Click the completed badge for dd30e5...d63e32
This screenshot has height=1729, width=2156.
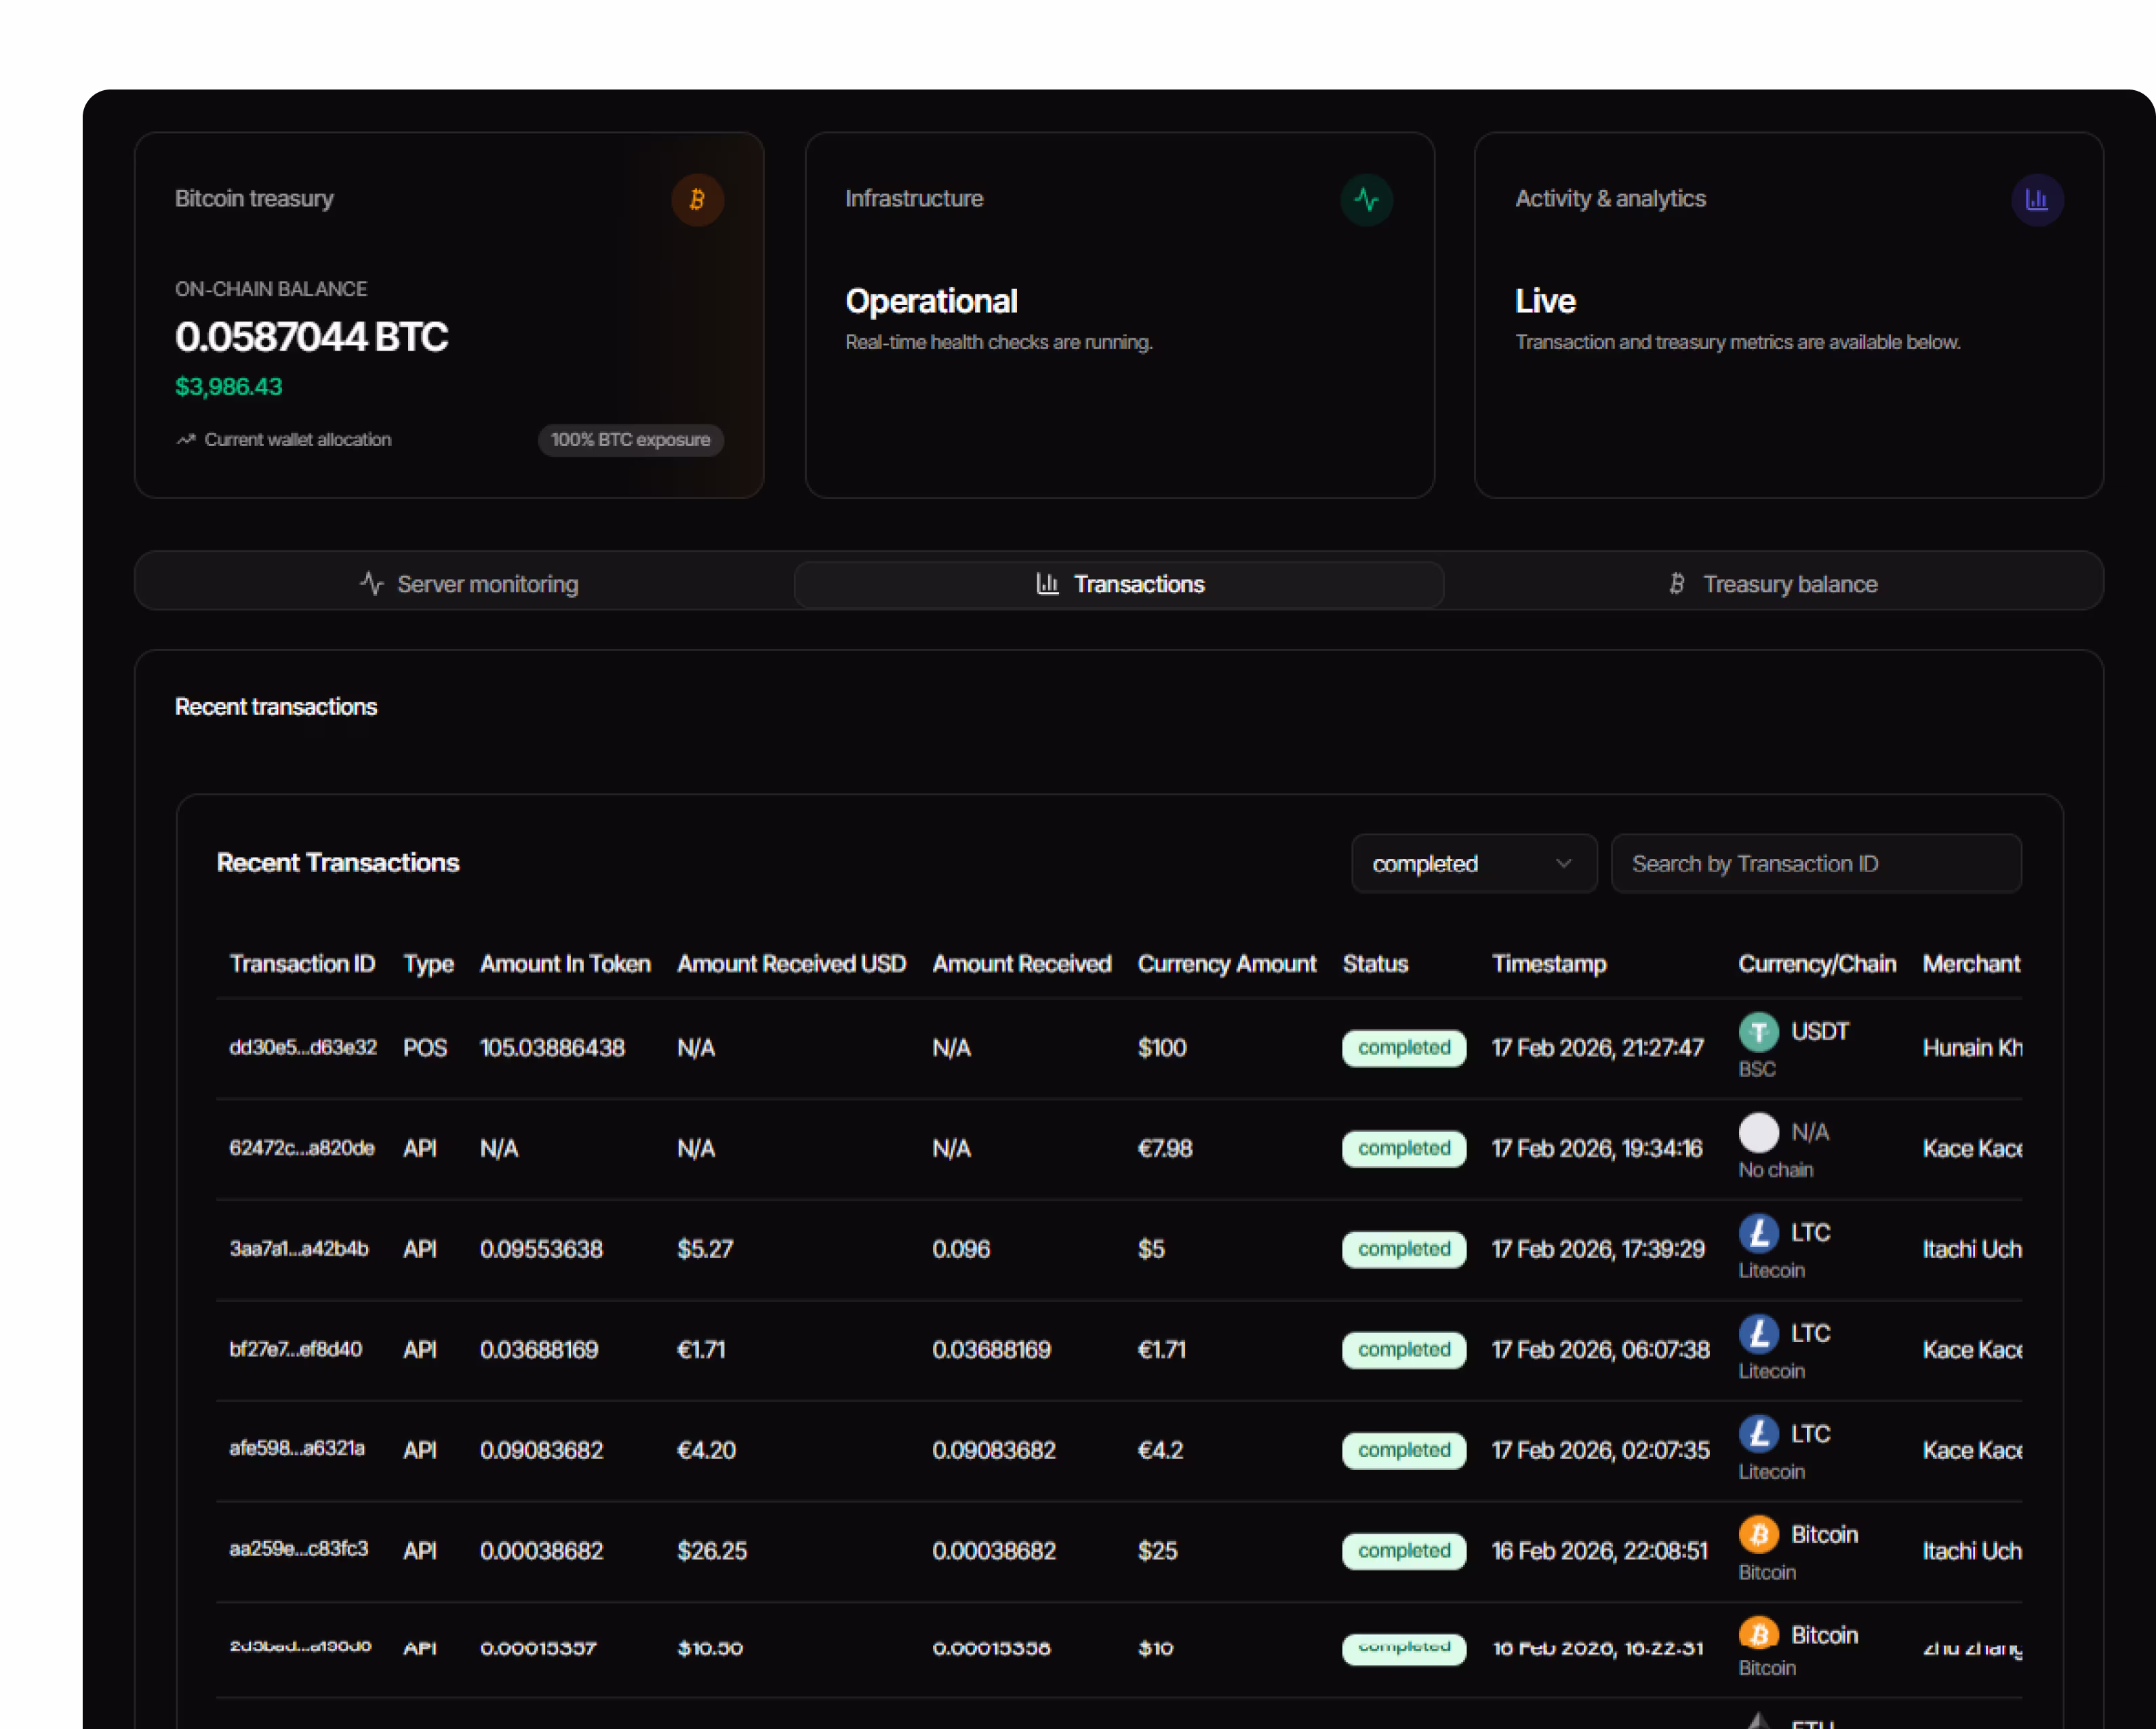click(x=1404, y=1048)
